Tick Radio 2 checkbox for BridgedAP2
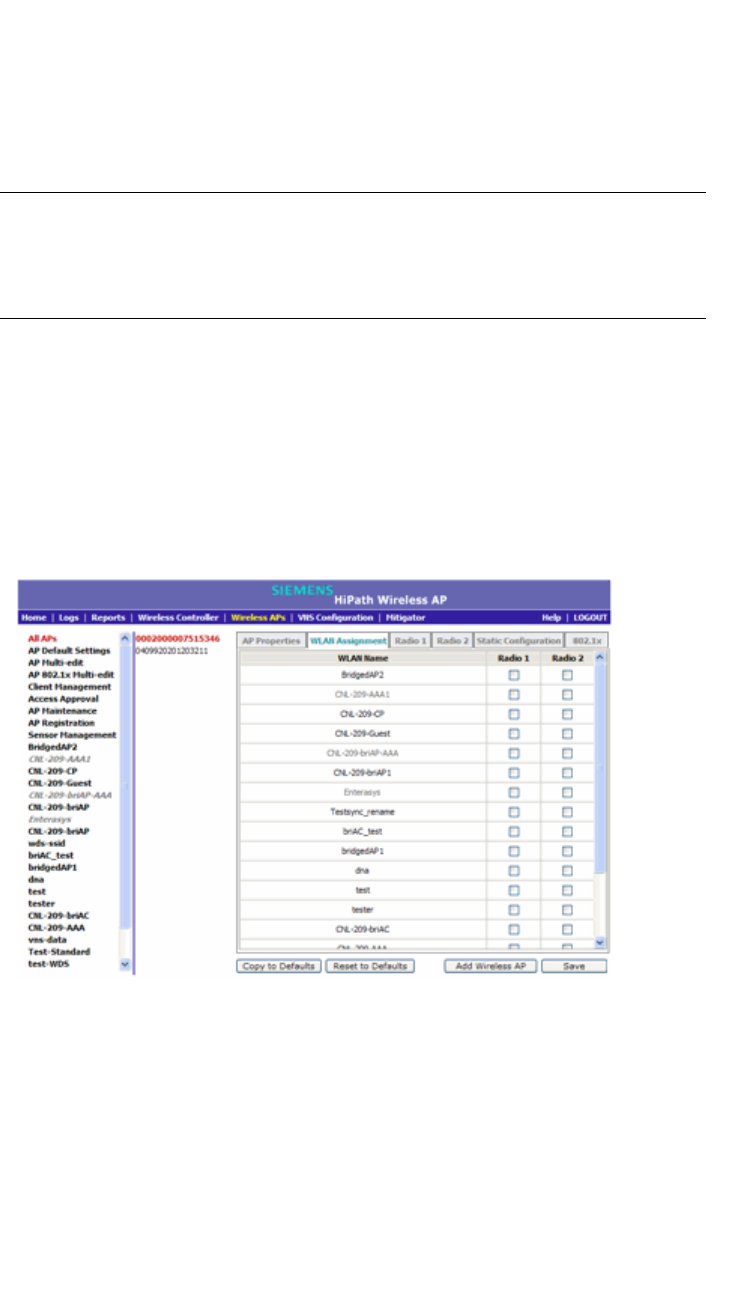This screenshot has height=1314, width=753. tap(567, 676)
